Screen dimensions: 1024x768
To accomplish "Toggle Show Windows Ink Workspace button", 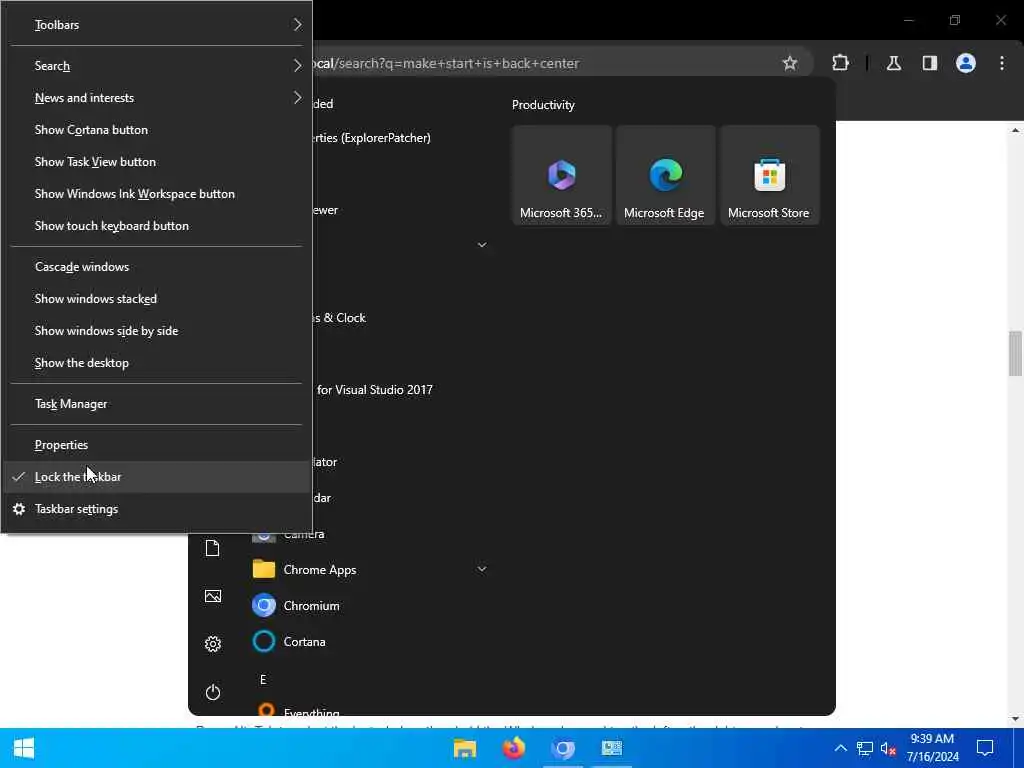I will [x=157, y=194].
